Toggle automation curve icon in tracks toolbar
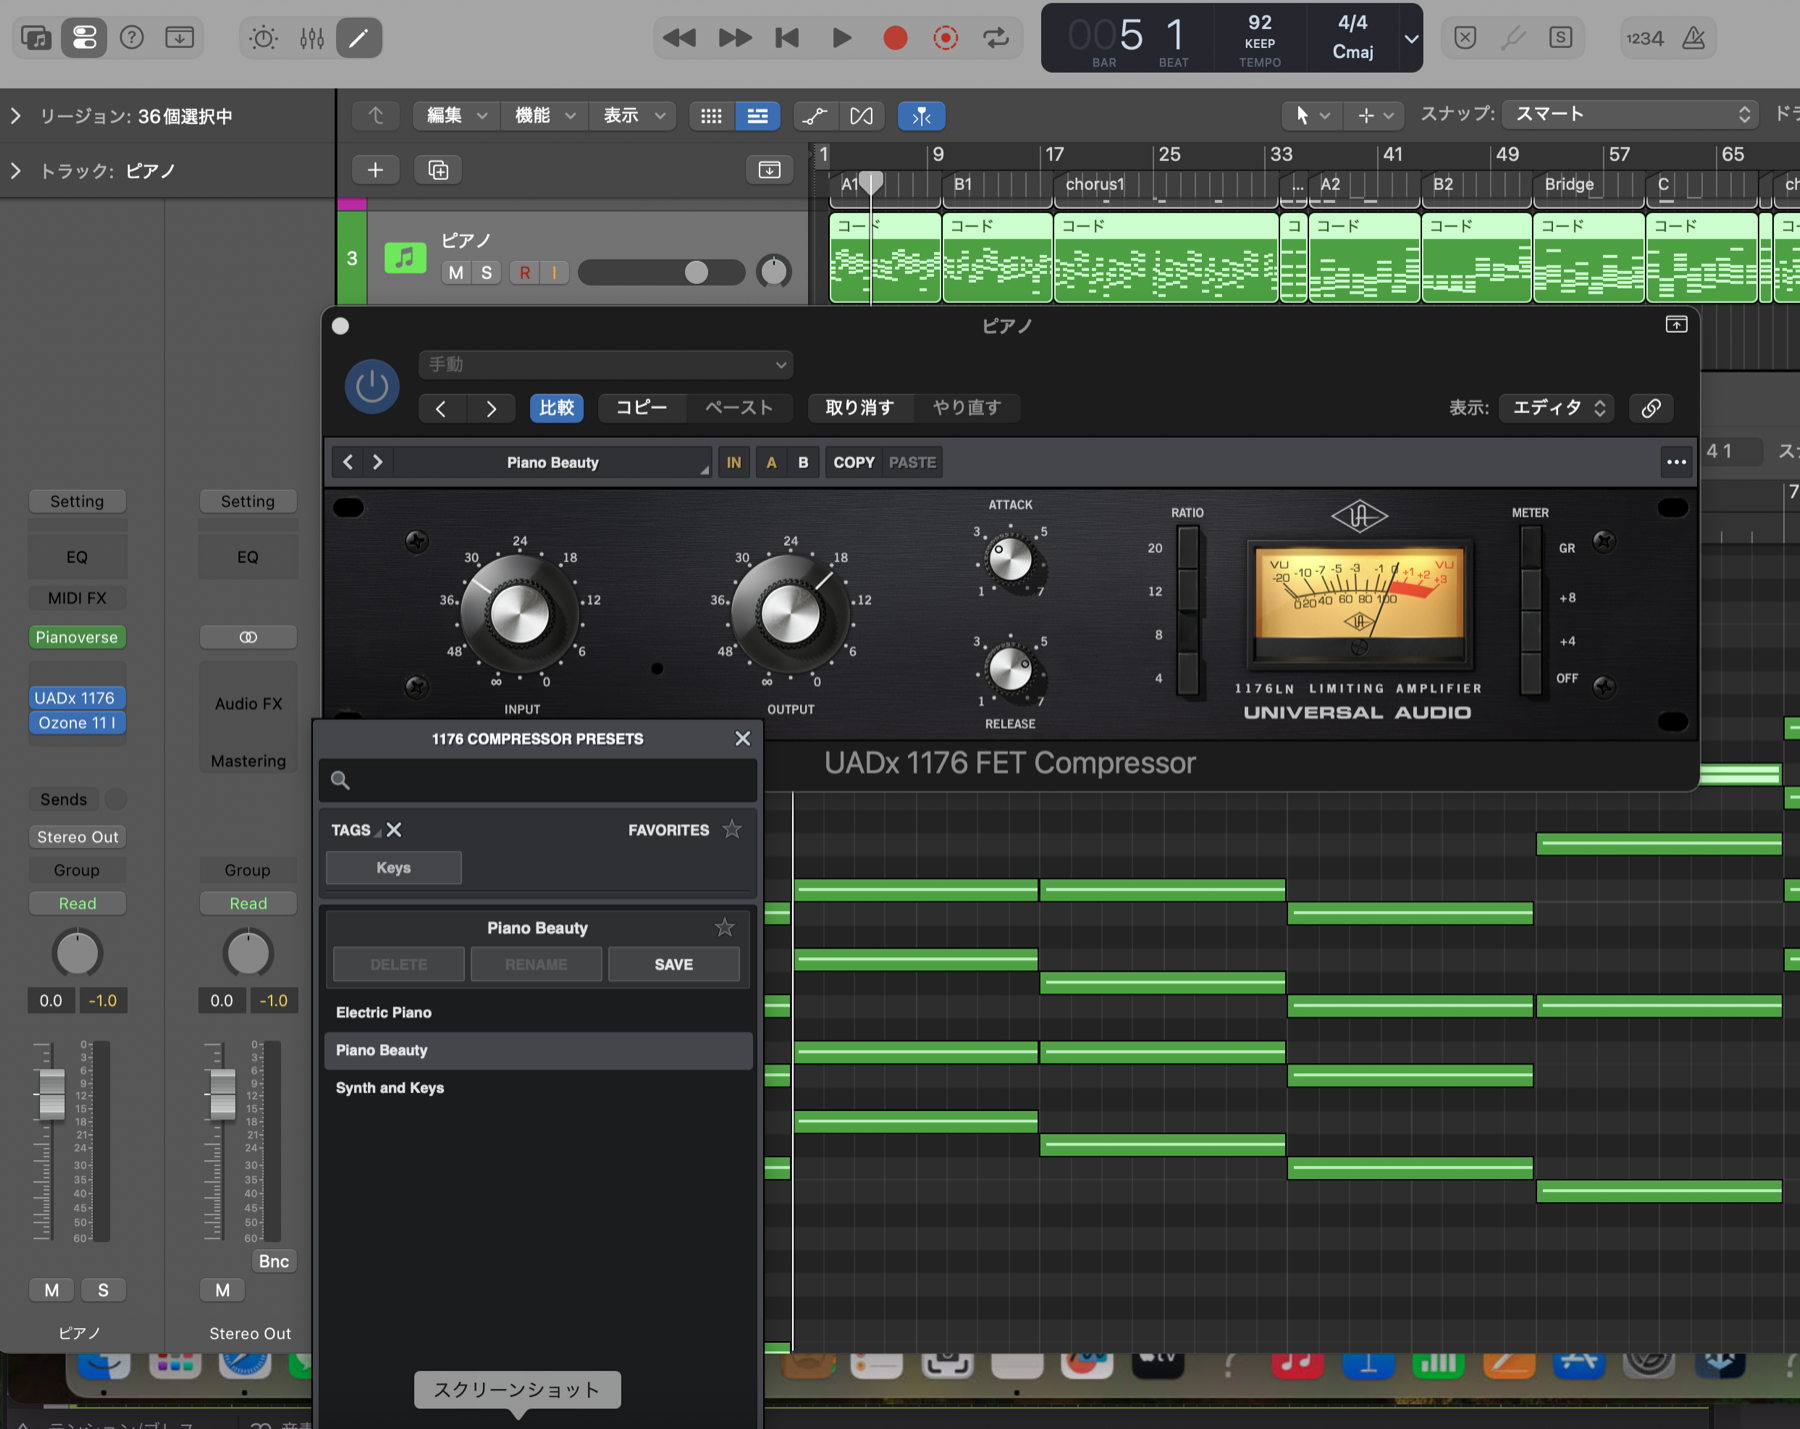The height and width of the screenshot is (1429, 1800). click(x=815, y=116)
